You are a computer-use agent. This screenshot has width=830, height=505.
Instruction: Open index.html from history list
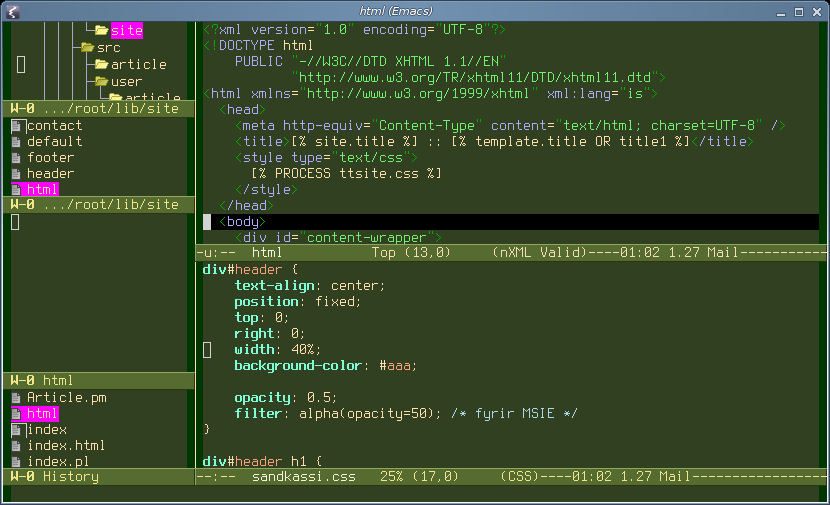click(66, 446)
